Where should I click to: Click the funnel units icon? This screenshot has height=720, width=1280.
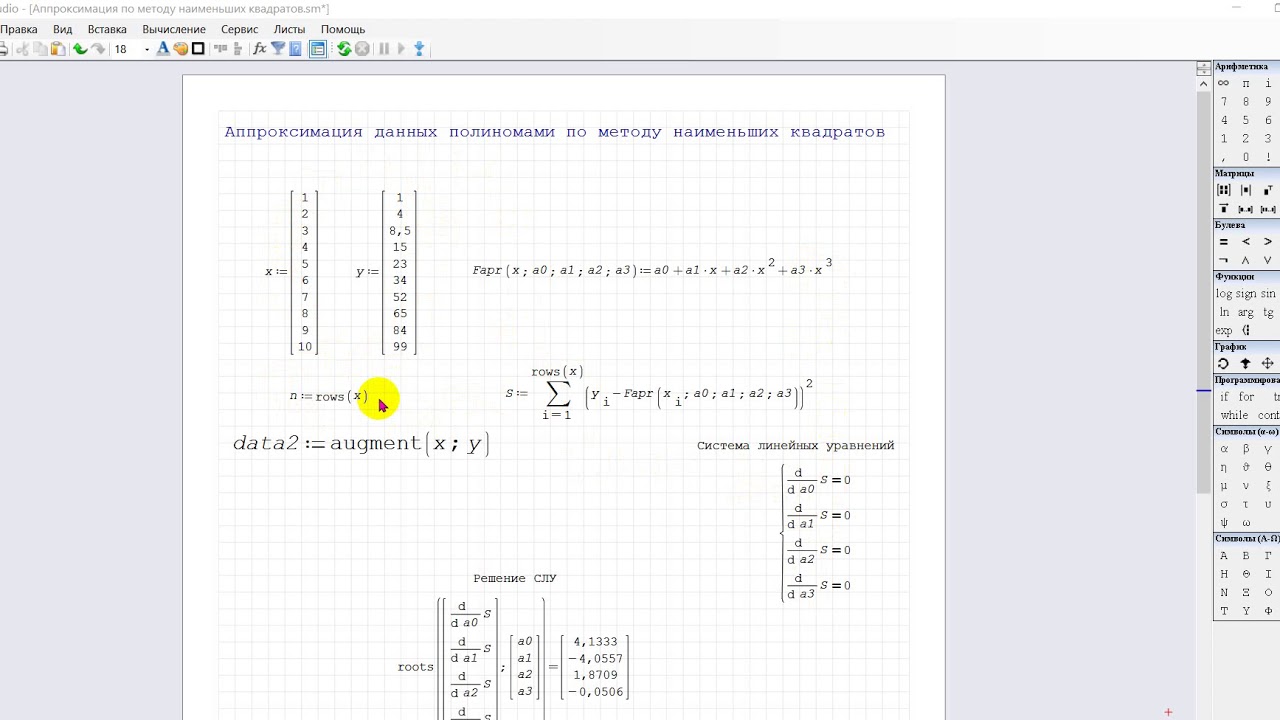[x=278, y=49]
